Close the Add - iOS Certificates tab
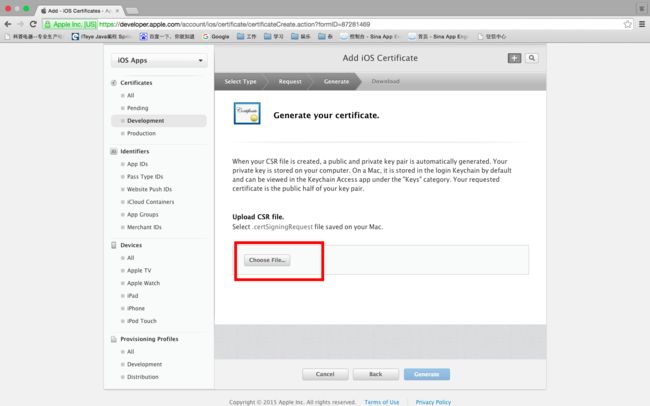Image resolution: width=650 pixels, height=406 pixels. pyautogui.click(x=117, y=10)
